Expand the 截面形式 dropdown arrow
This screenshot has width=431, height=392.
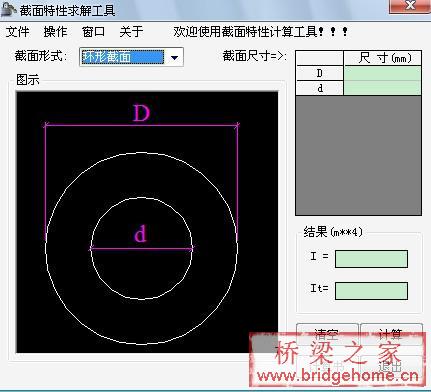click(x=174, y=57)
